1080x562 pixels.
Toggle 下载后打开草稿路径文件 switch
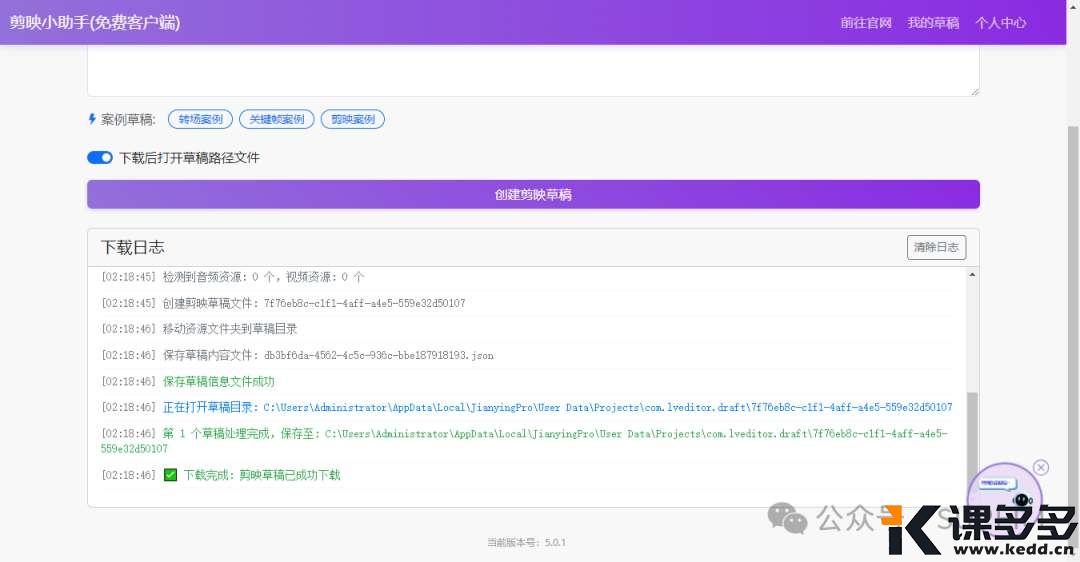pos(100,157)
